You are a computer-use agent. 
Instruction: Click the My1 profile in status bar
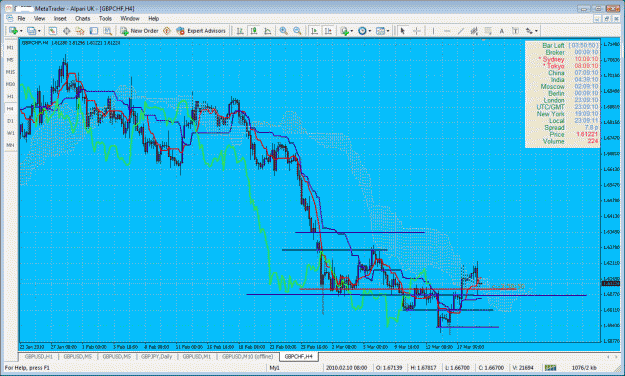click(x=274, y=368)
